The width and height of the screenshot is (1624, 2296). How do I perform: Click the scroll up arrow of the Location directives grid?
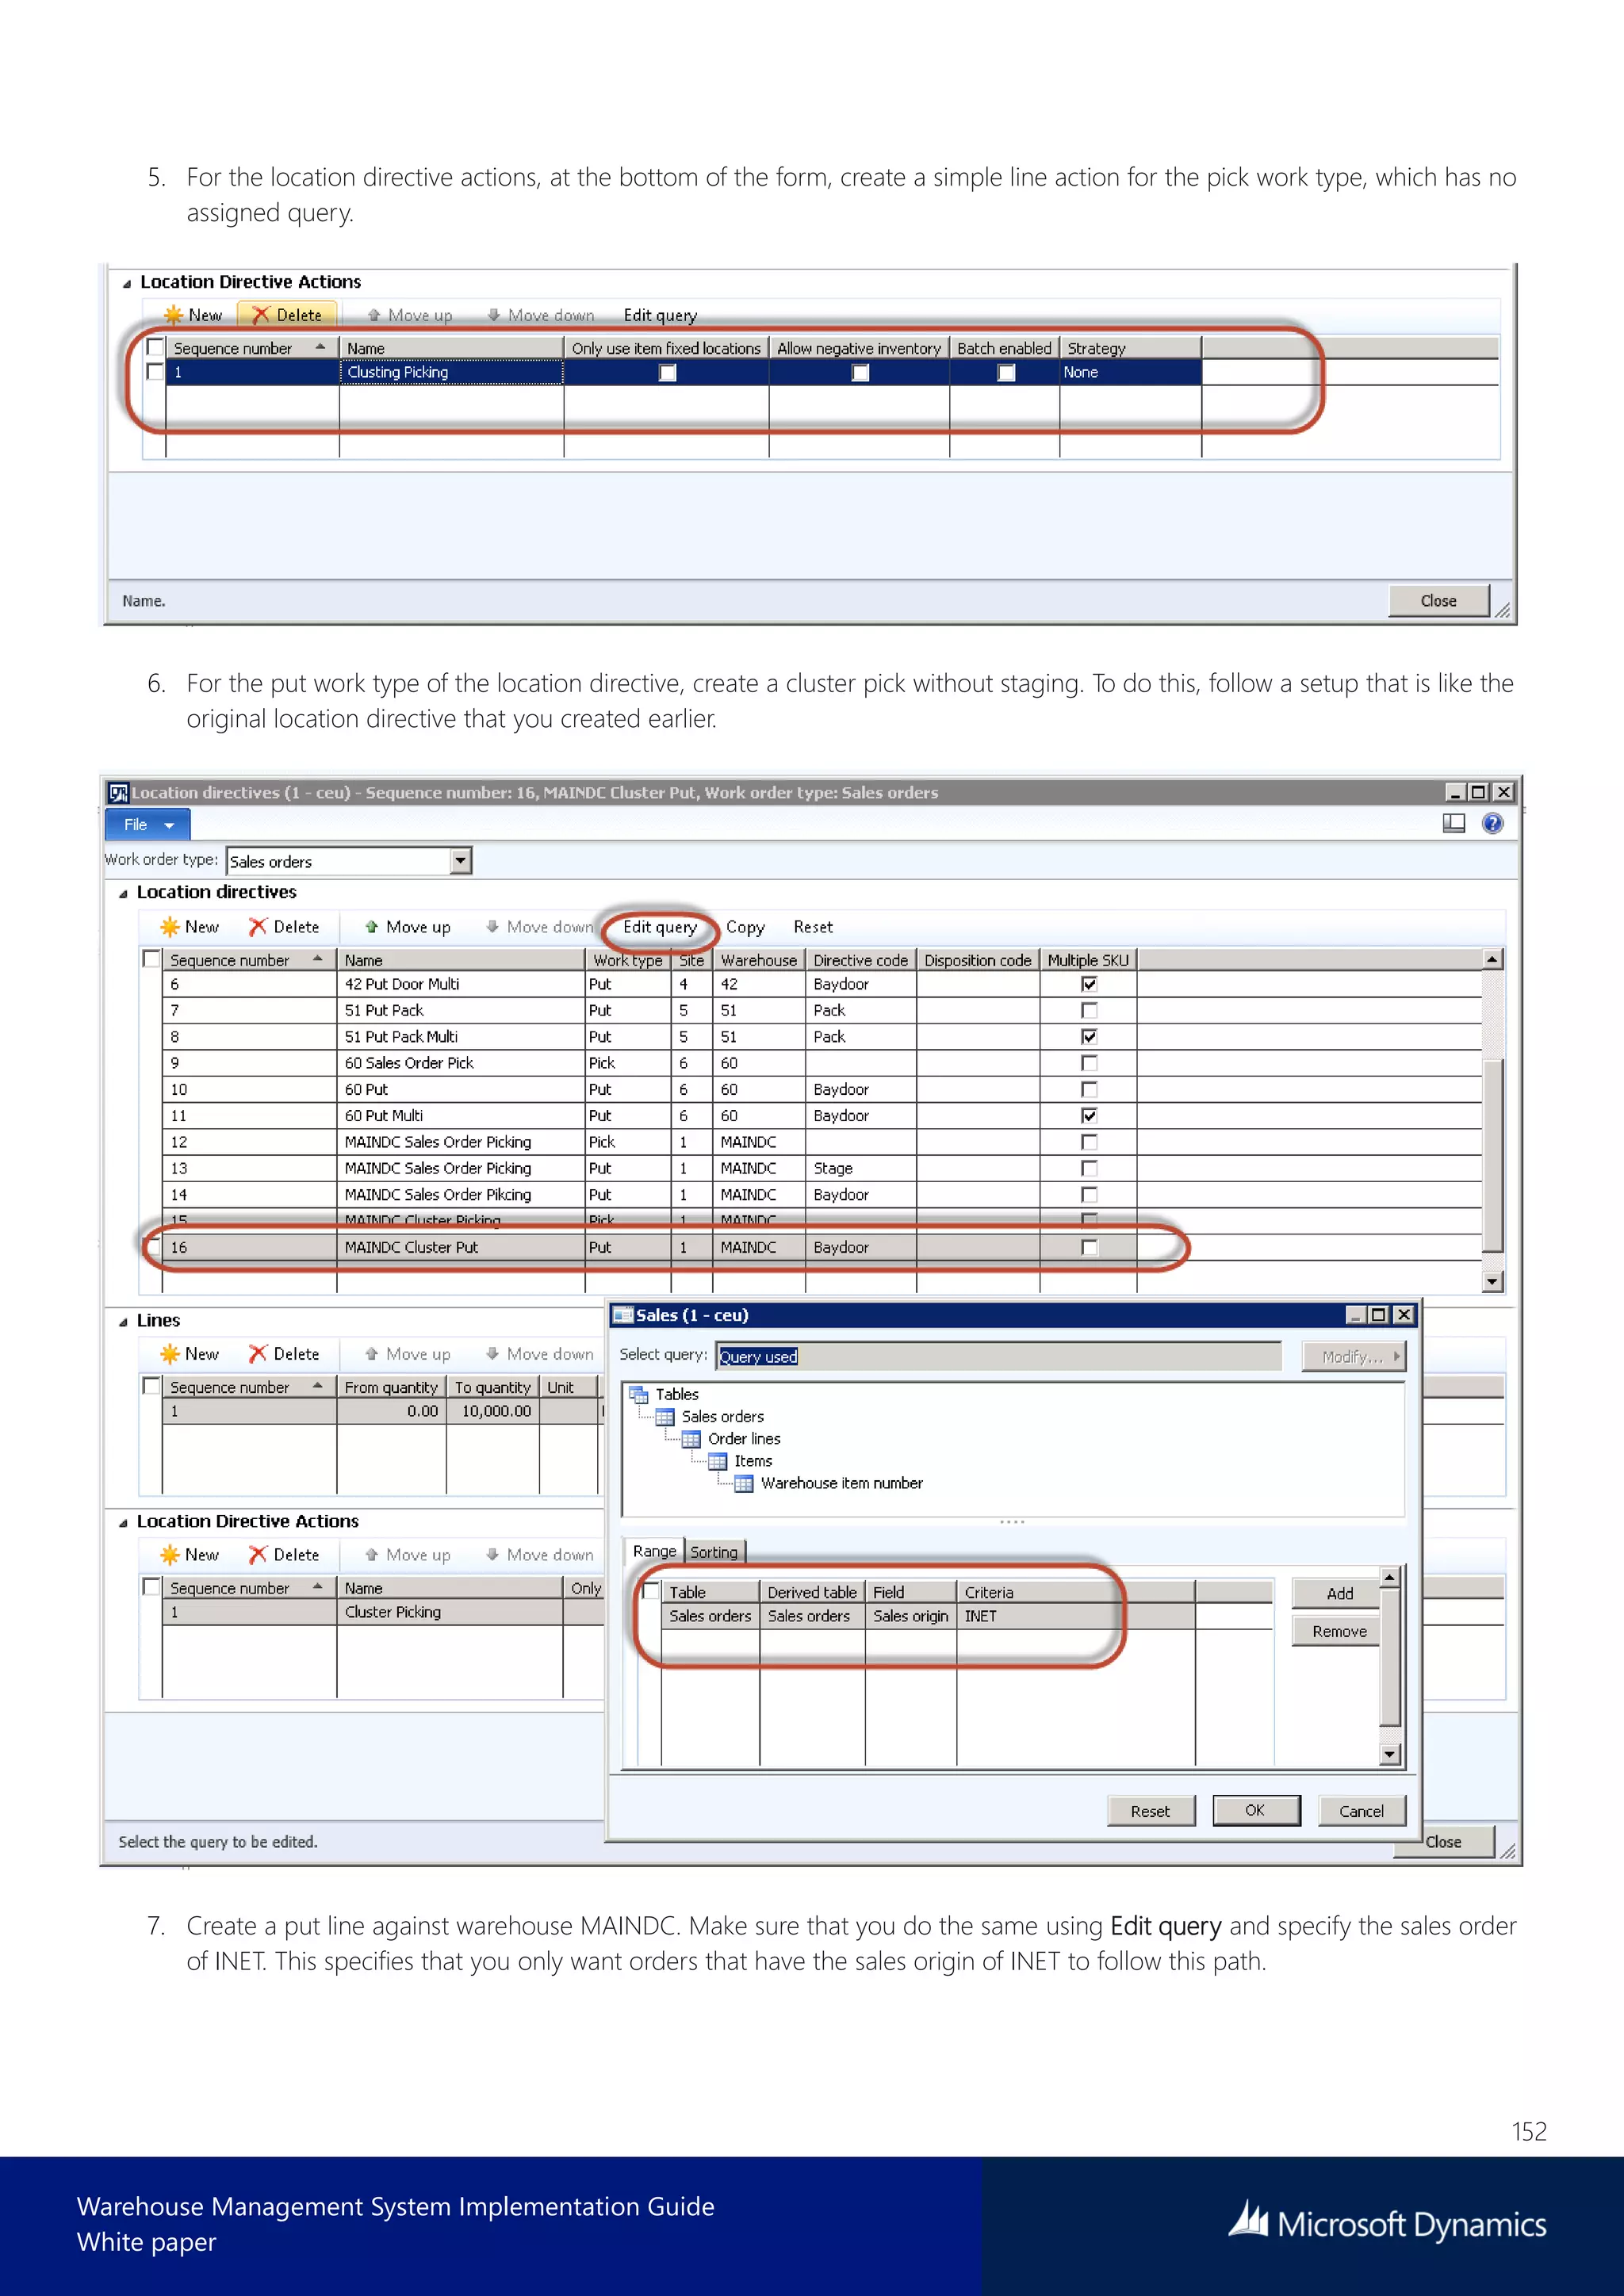[1492, 959]
